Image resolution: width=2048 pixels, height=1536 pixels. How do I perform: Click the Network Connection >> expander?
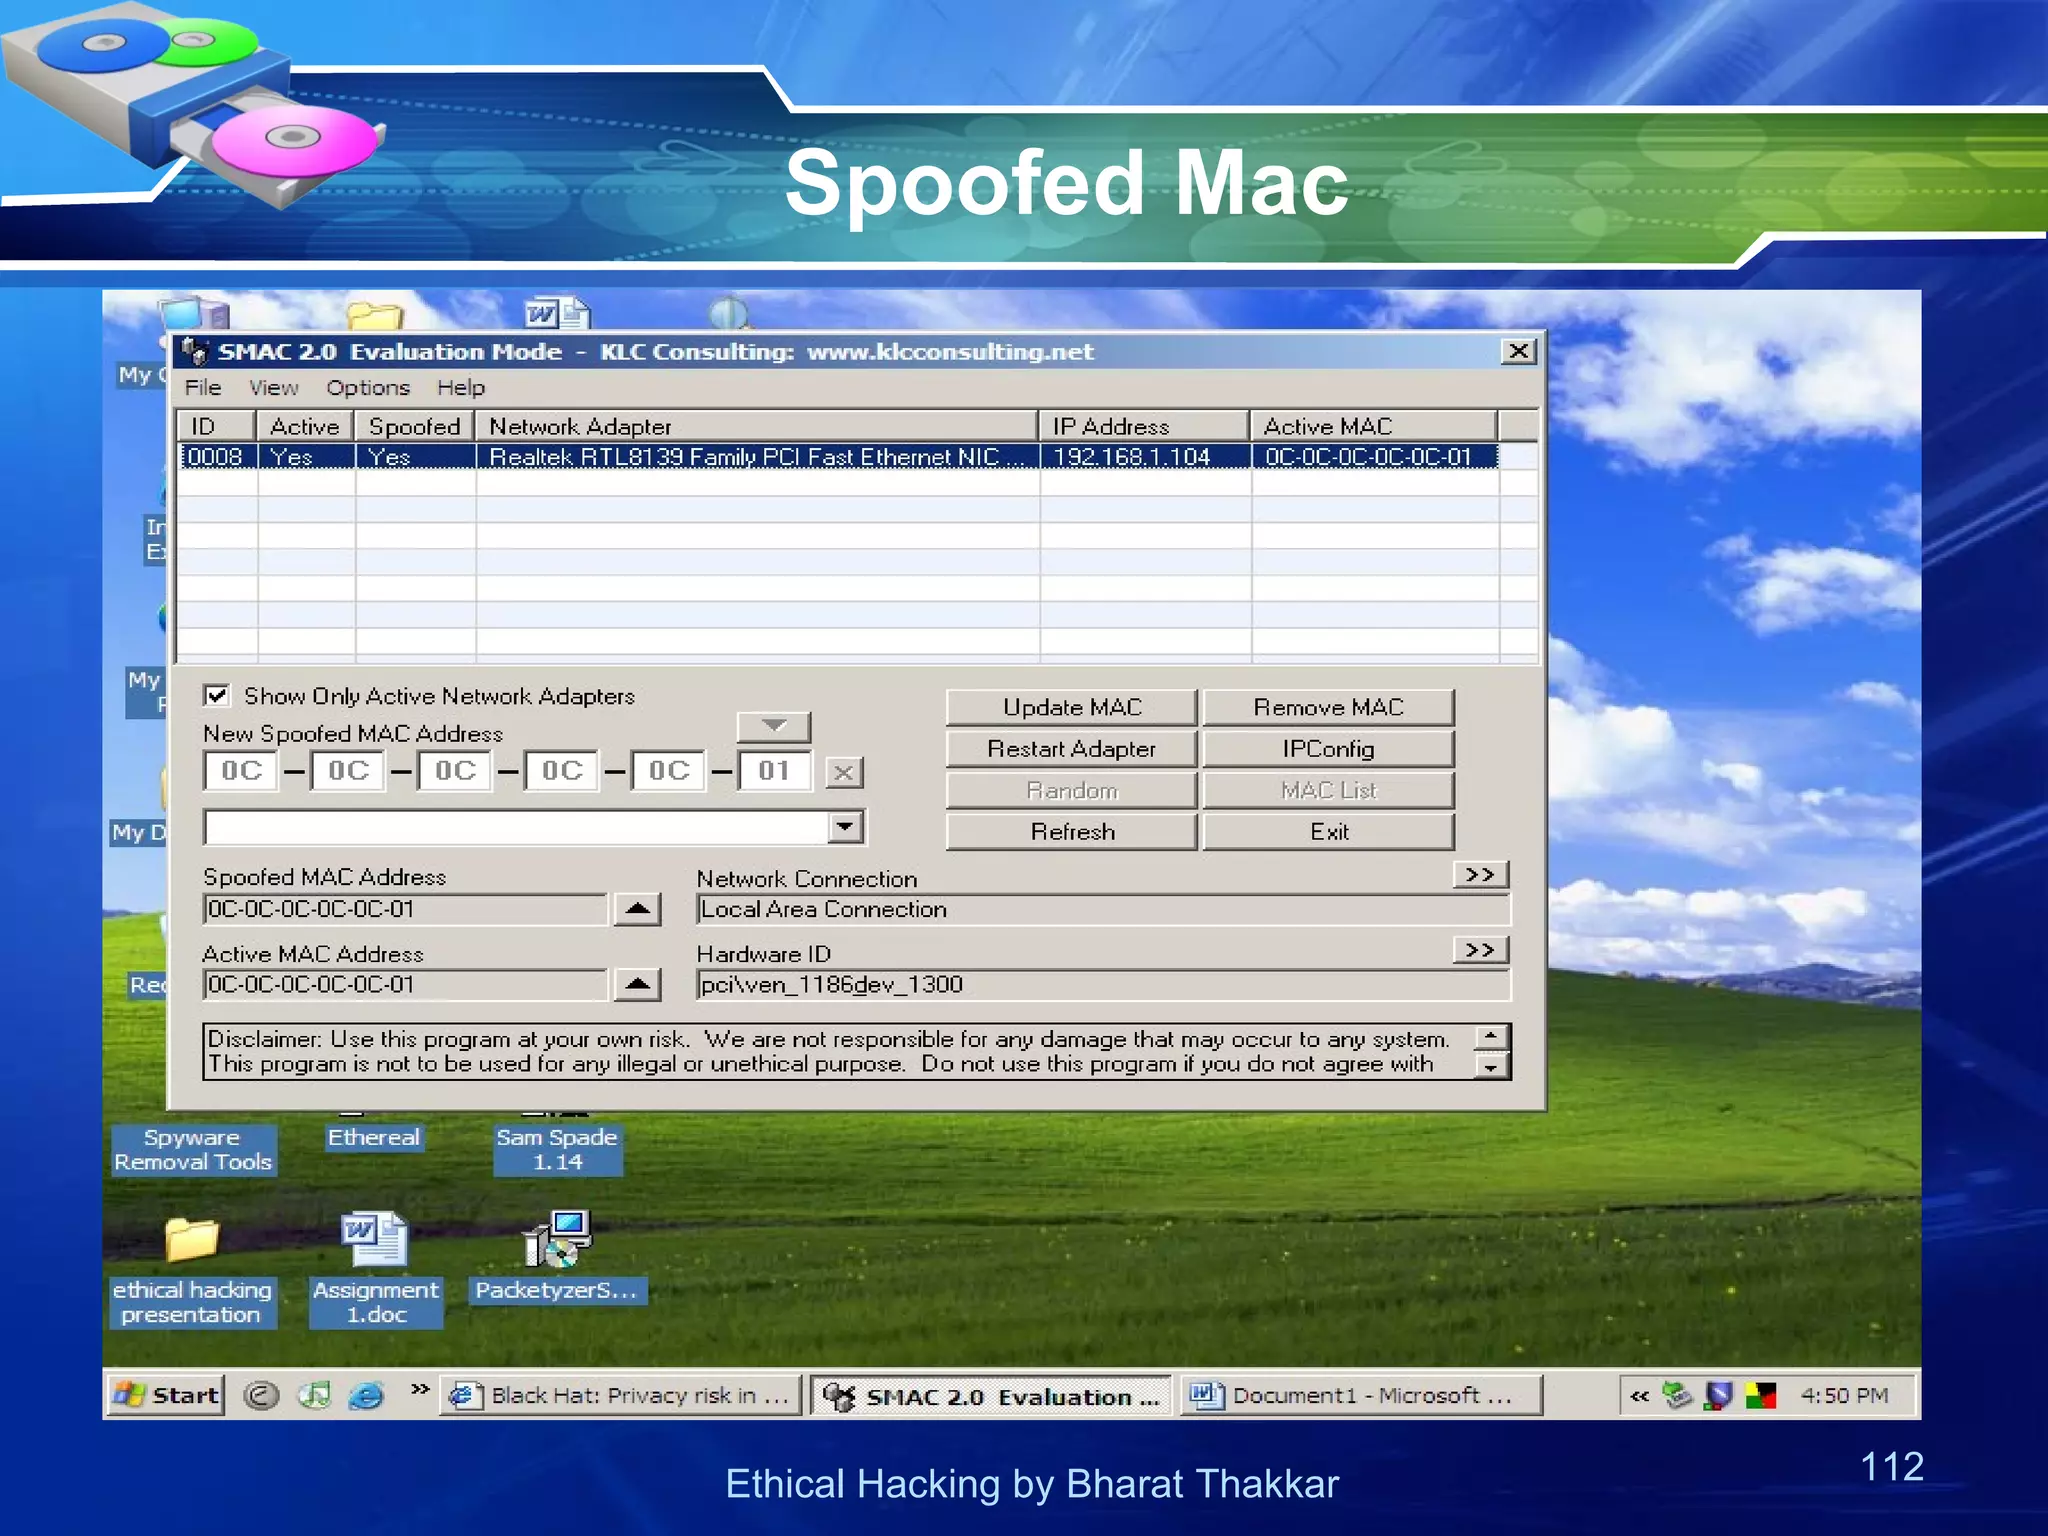(x=1480, y=875)
